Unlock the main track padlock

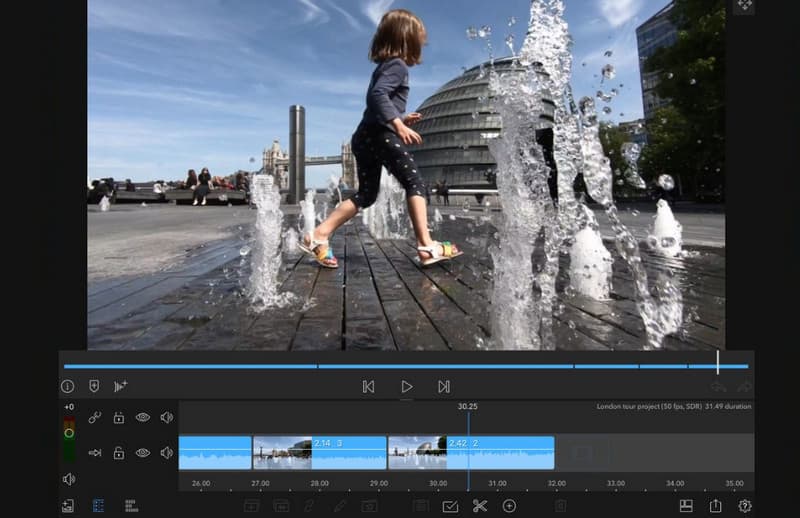coord(118,453)
